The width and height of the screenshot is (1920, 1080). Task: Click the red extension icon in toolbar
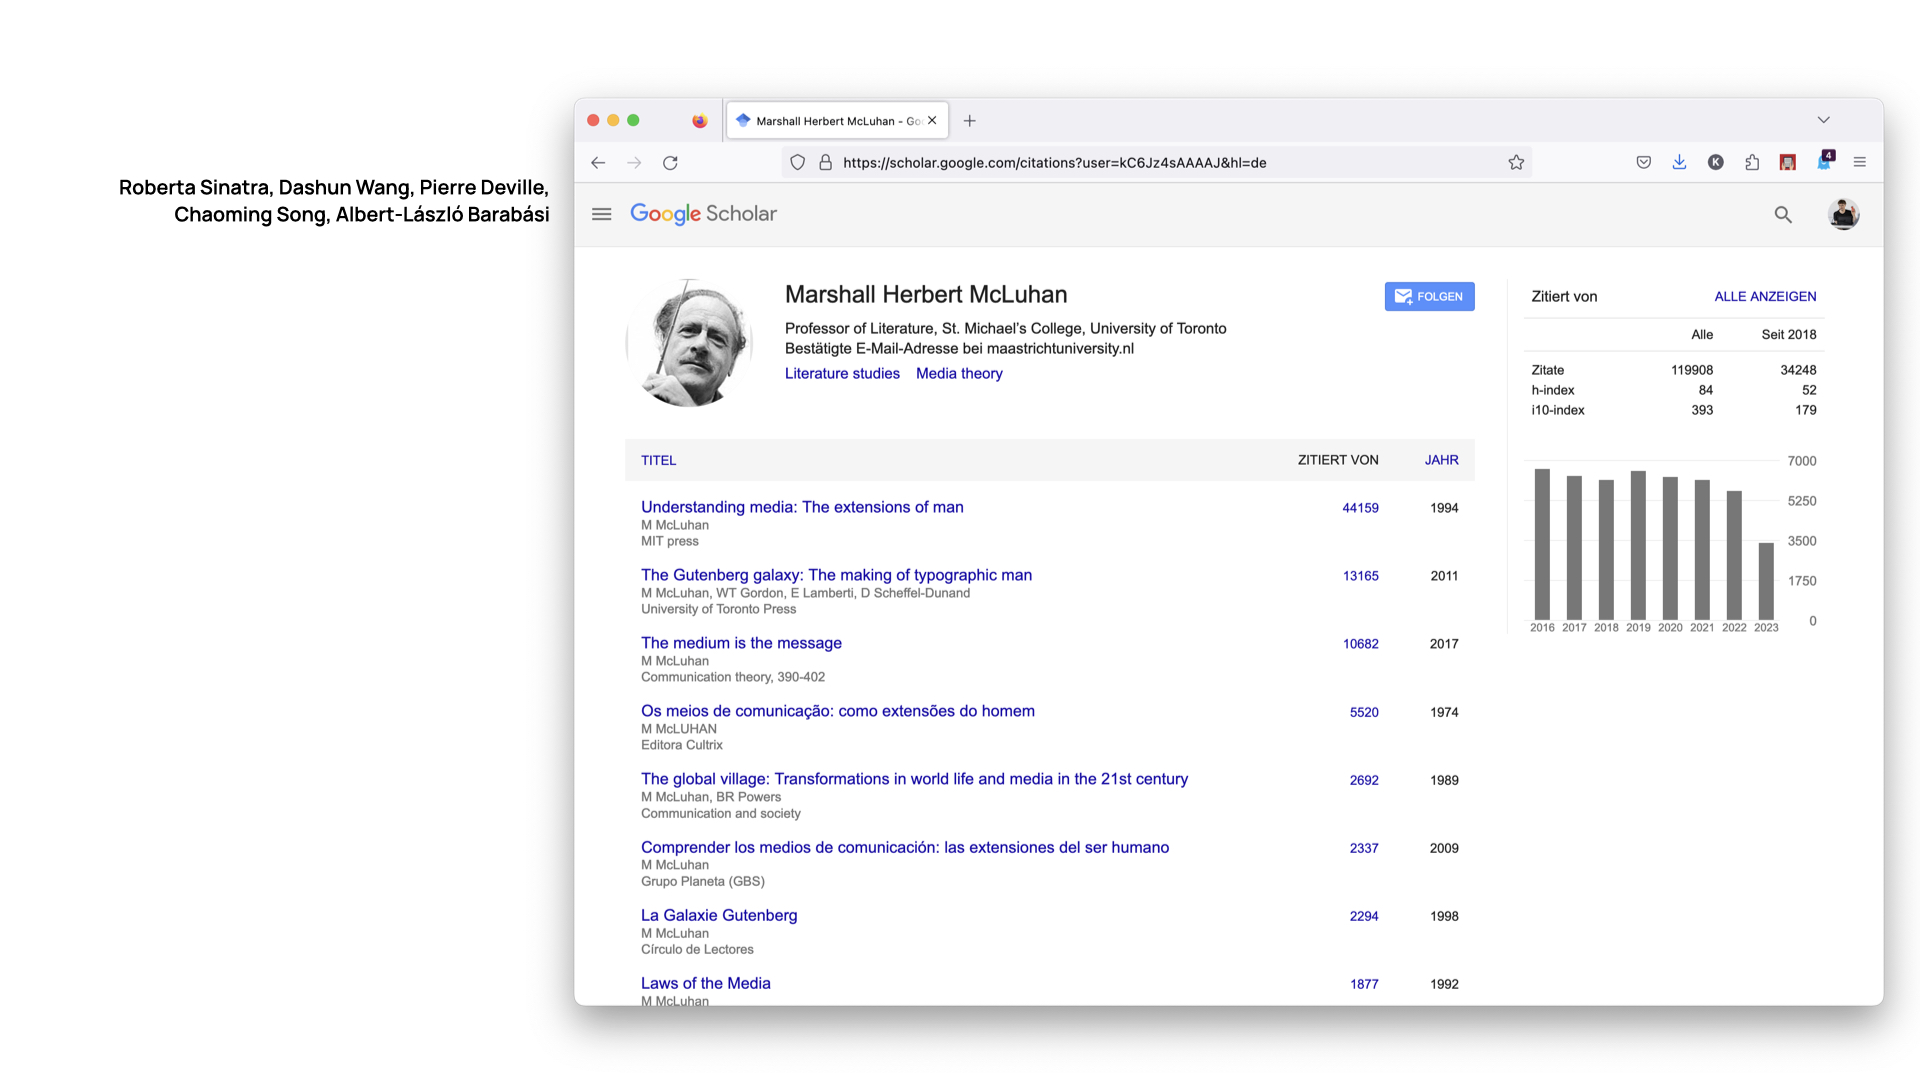[x=1787, y=162]
